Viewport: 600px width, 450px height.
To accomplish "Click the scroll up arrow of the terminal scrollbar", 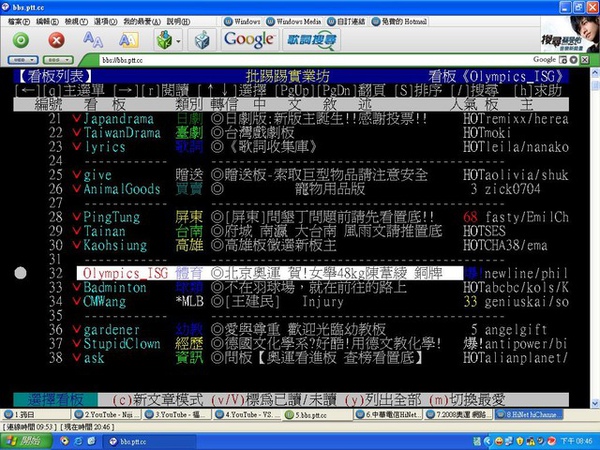I will [595, 72].
